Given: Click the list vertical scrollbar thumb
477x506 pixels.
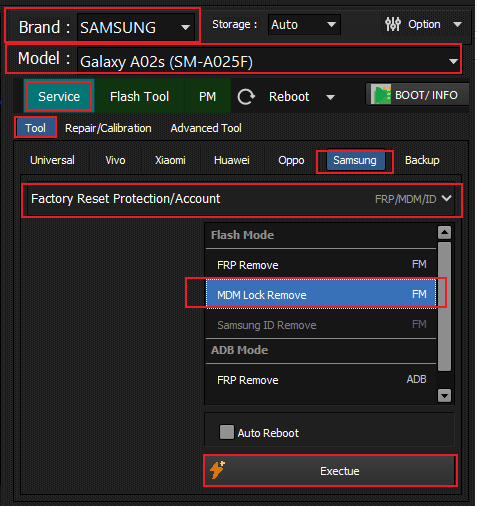Looking at the screenshot, I should pyautogui.click(x=444, y=306).
